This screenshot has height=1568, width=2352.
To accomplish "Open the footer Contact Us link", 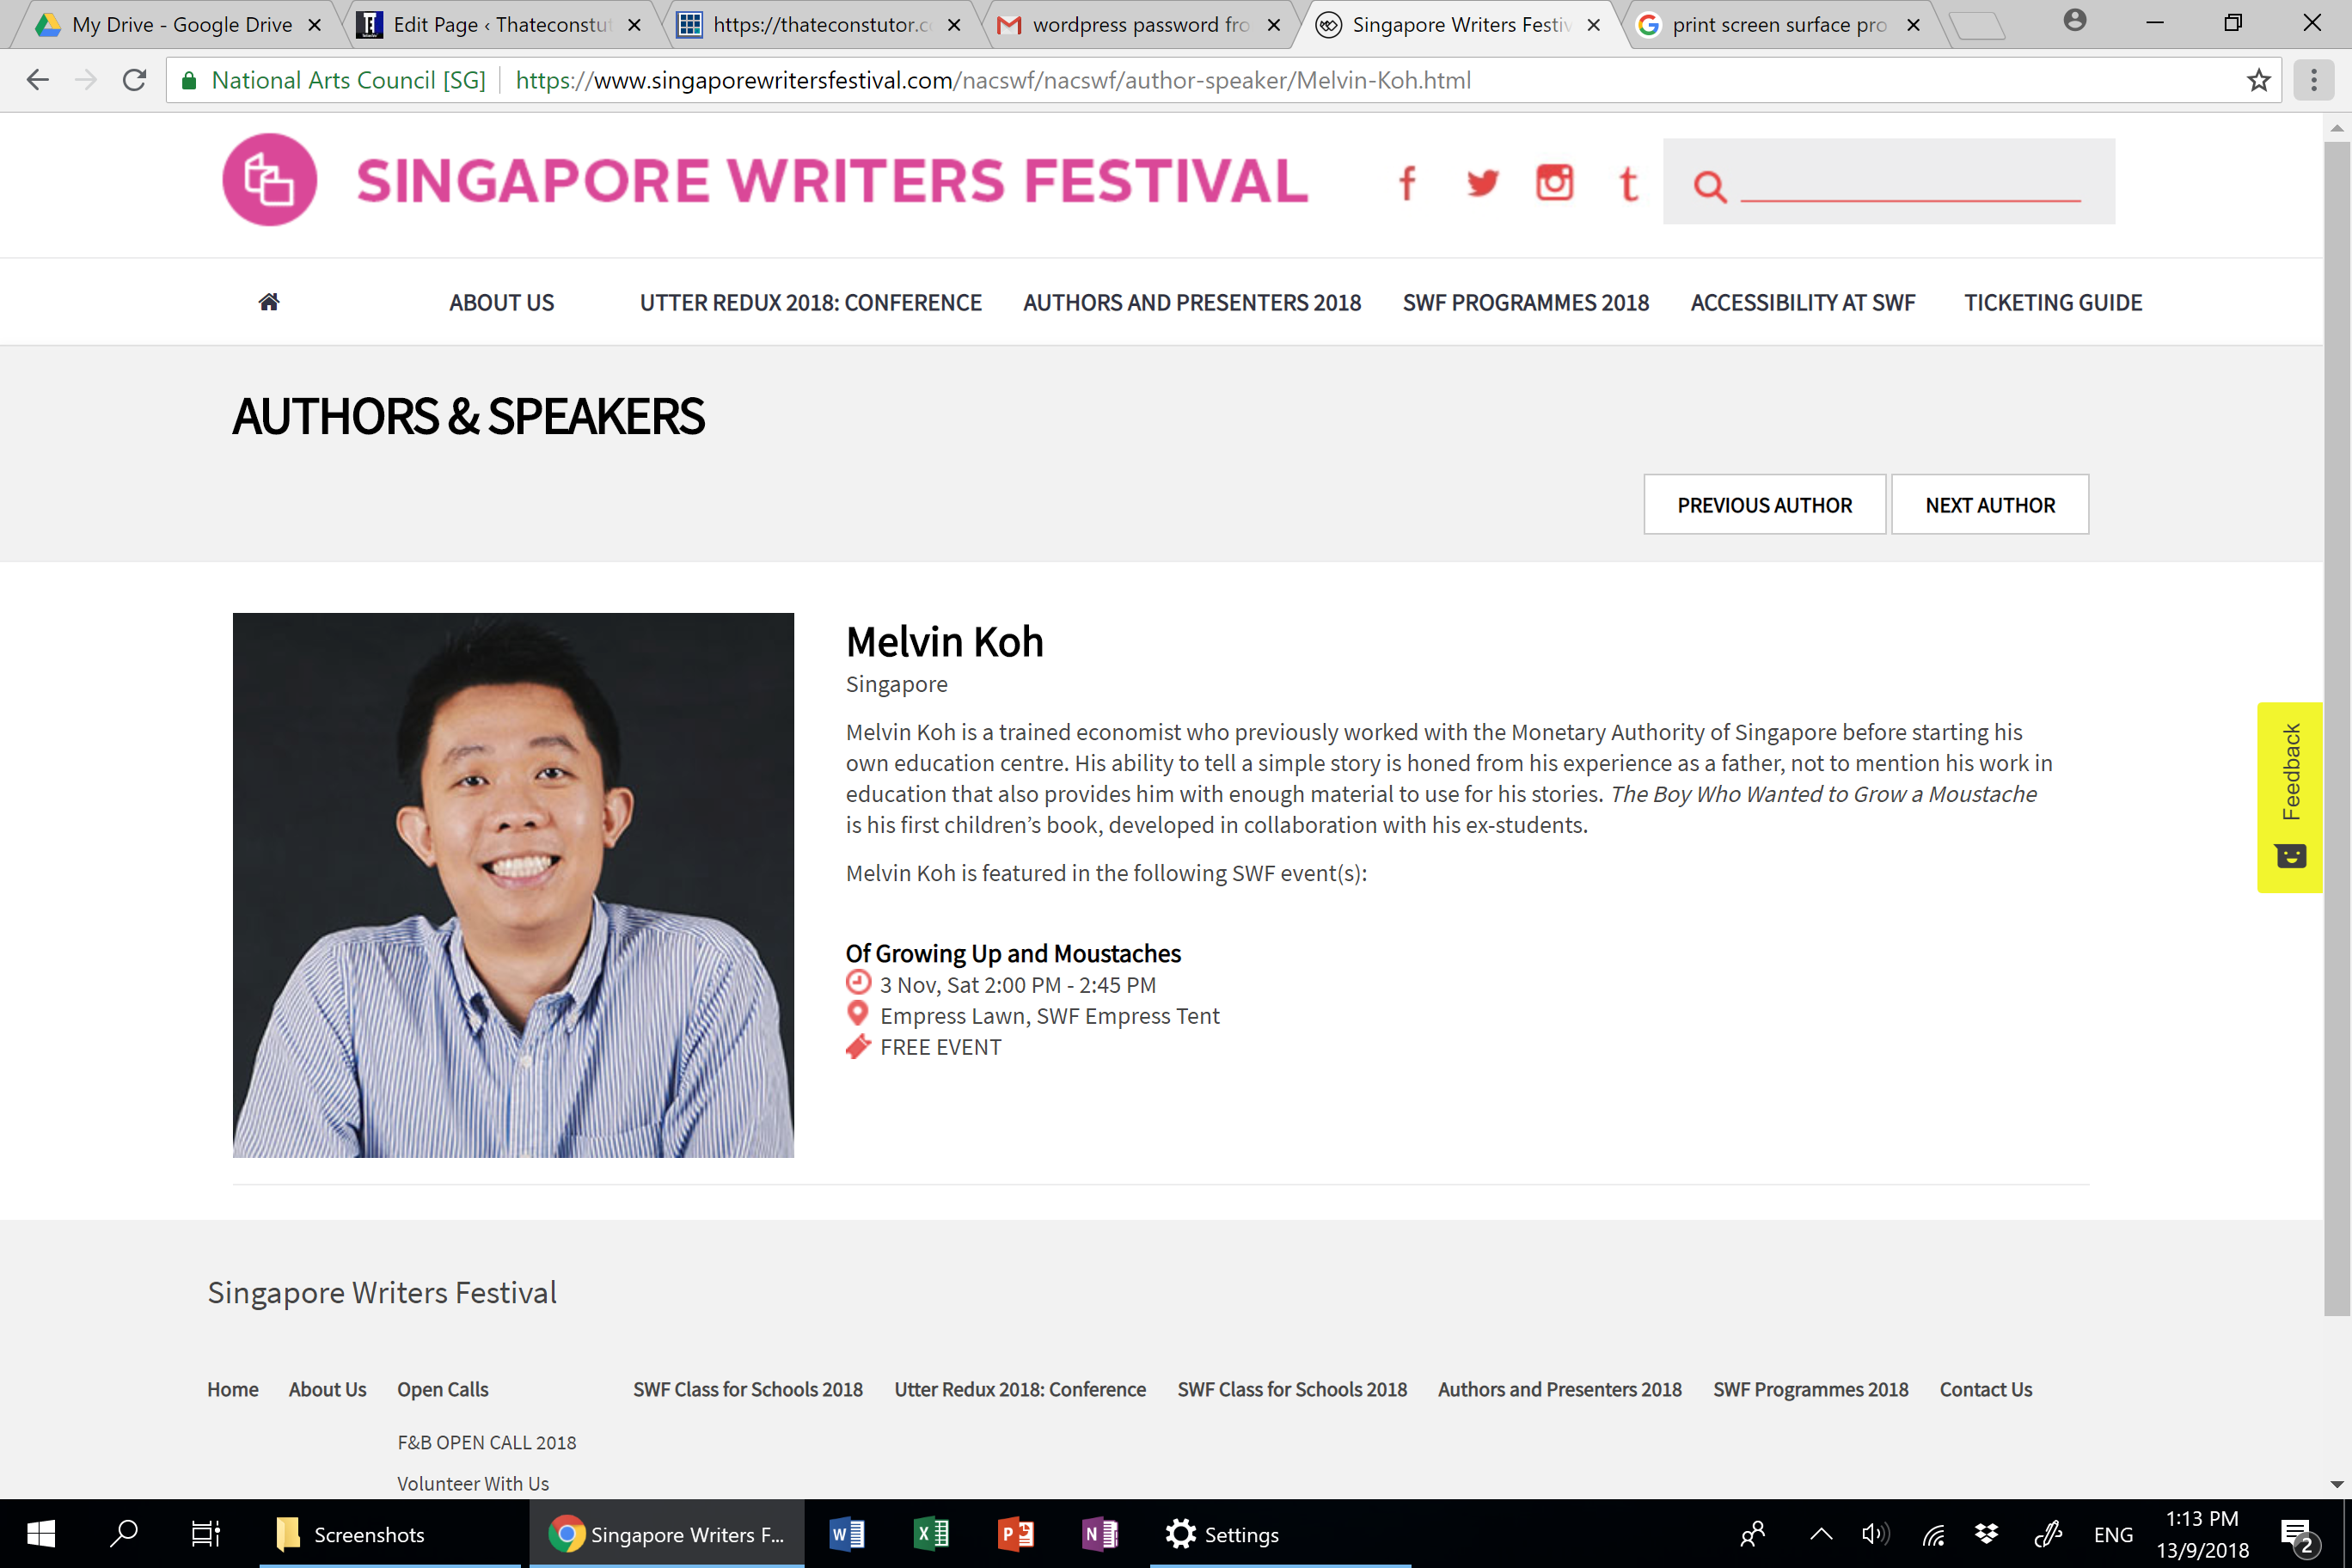I will 1986,1389.
